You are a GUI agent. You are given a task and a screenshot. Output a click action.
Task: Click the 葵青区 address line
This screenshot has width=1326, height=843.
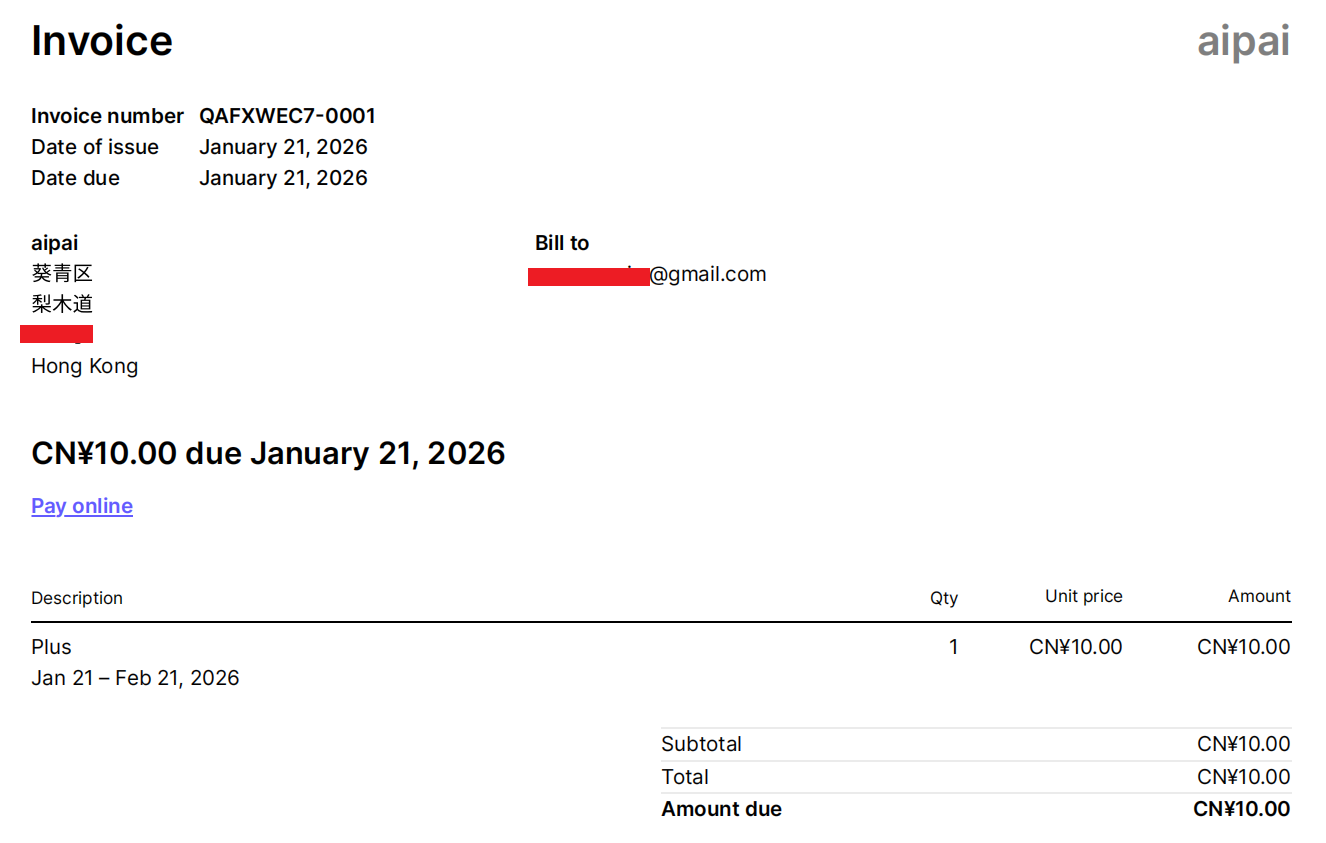click(62, 274)
